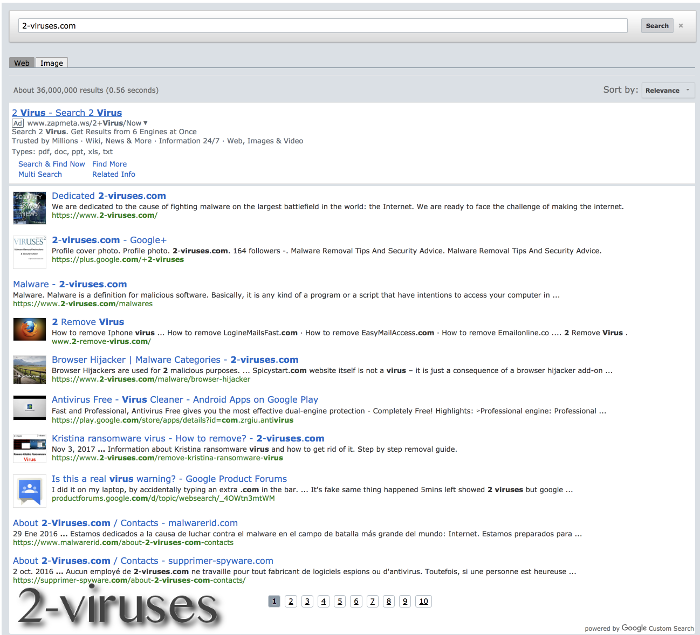This screenshot has height=635, width=700.
Task: Go to results page 3
Action: [307, 602]
